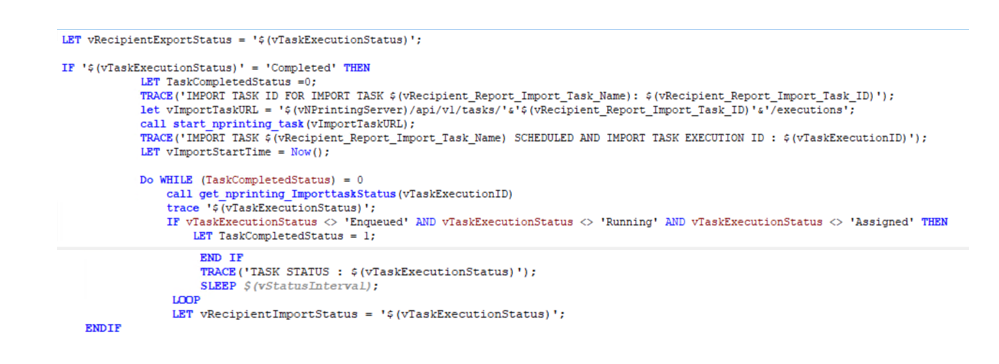
Task: Click the word 'THEN' after 'Completed'
Action: pos(357,68)
